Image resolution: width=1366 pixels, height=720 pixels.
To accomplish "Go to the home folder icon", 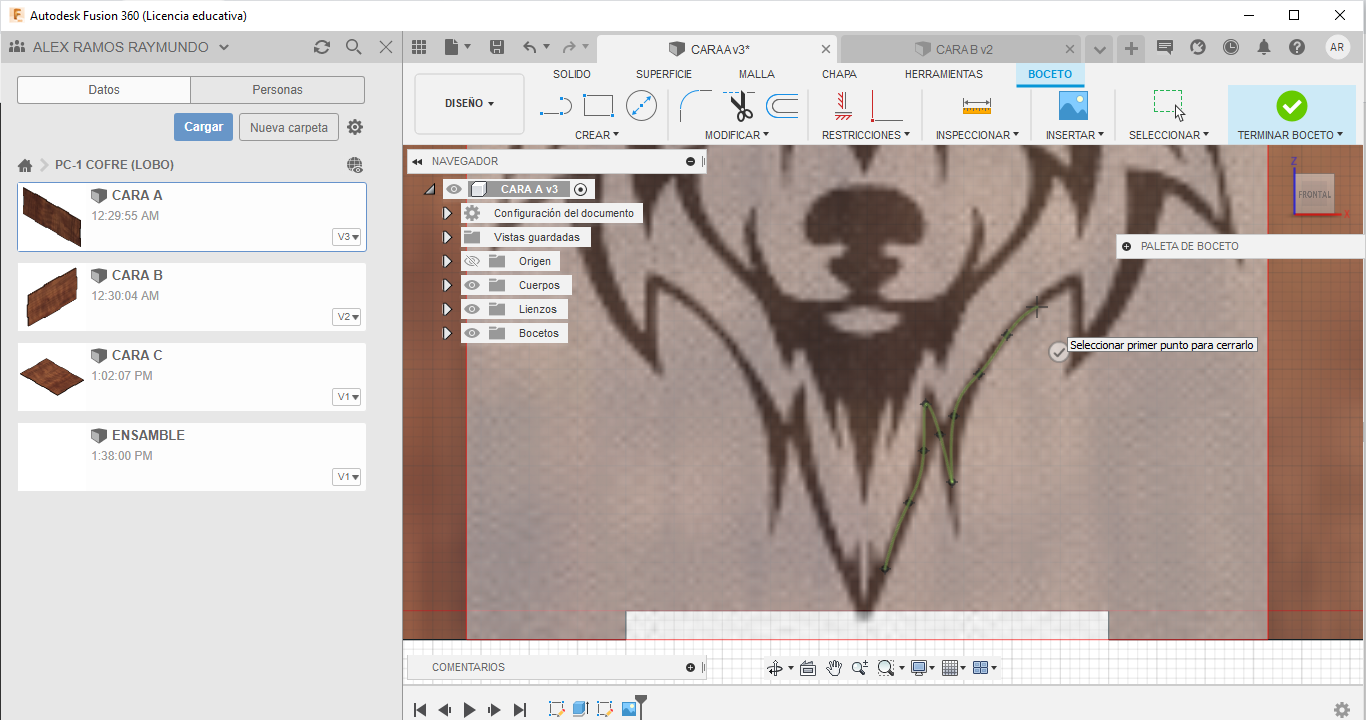I will 25,165.
